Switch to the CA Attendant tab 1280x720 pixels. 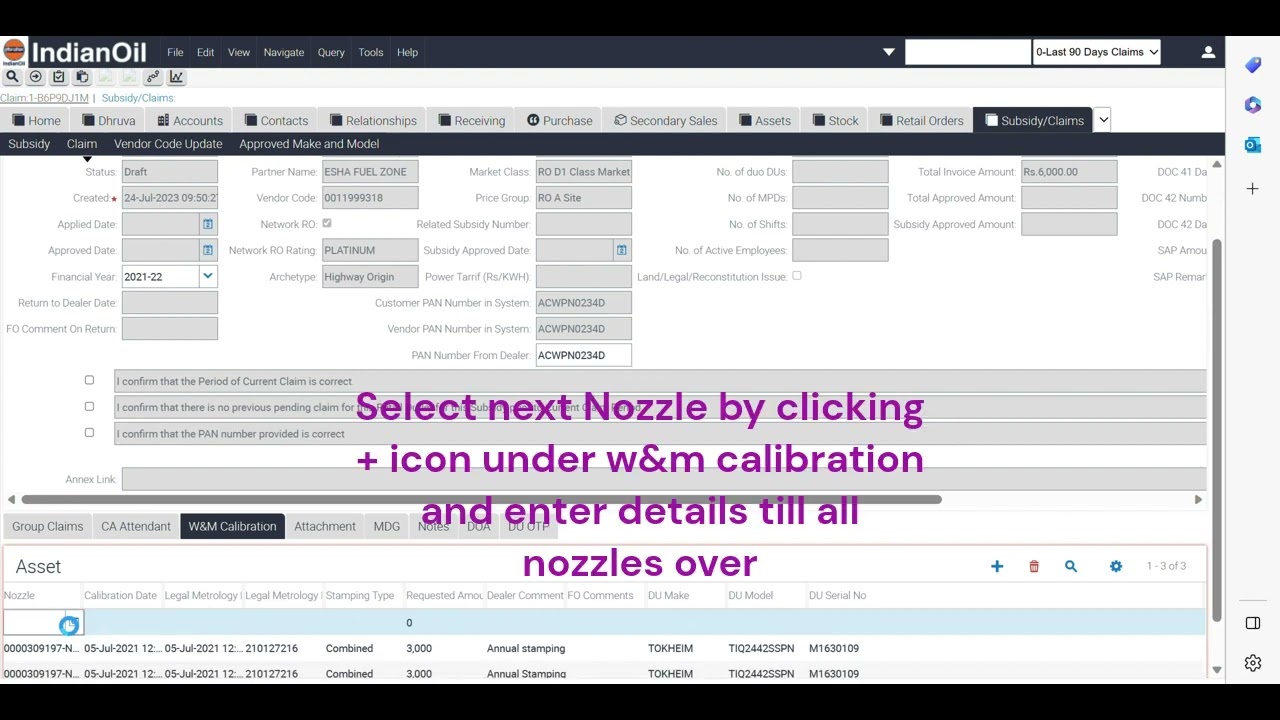(x=136, y=526)
